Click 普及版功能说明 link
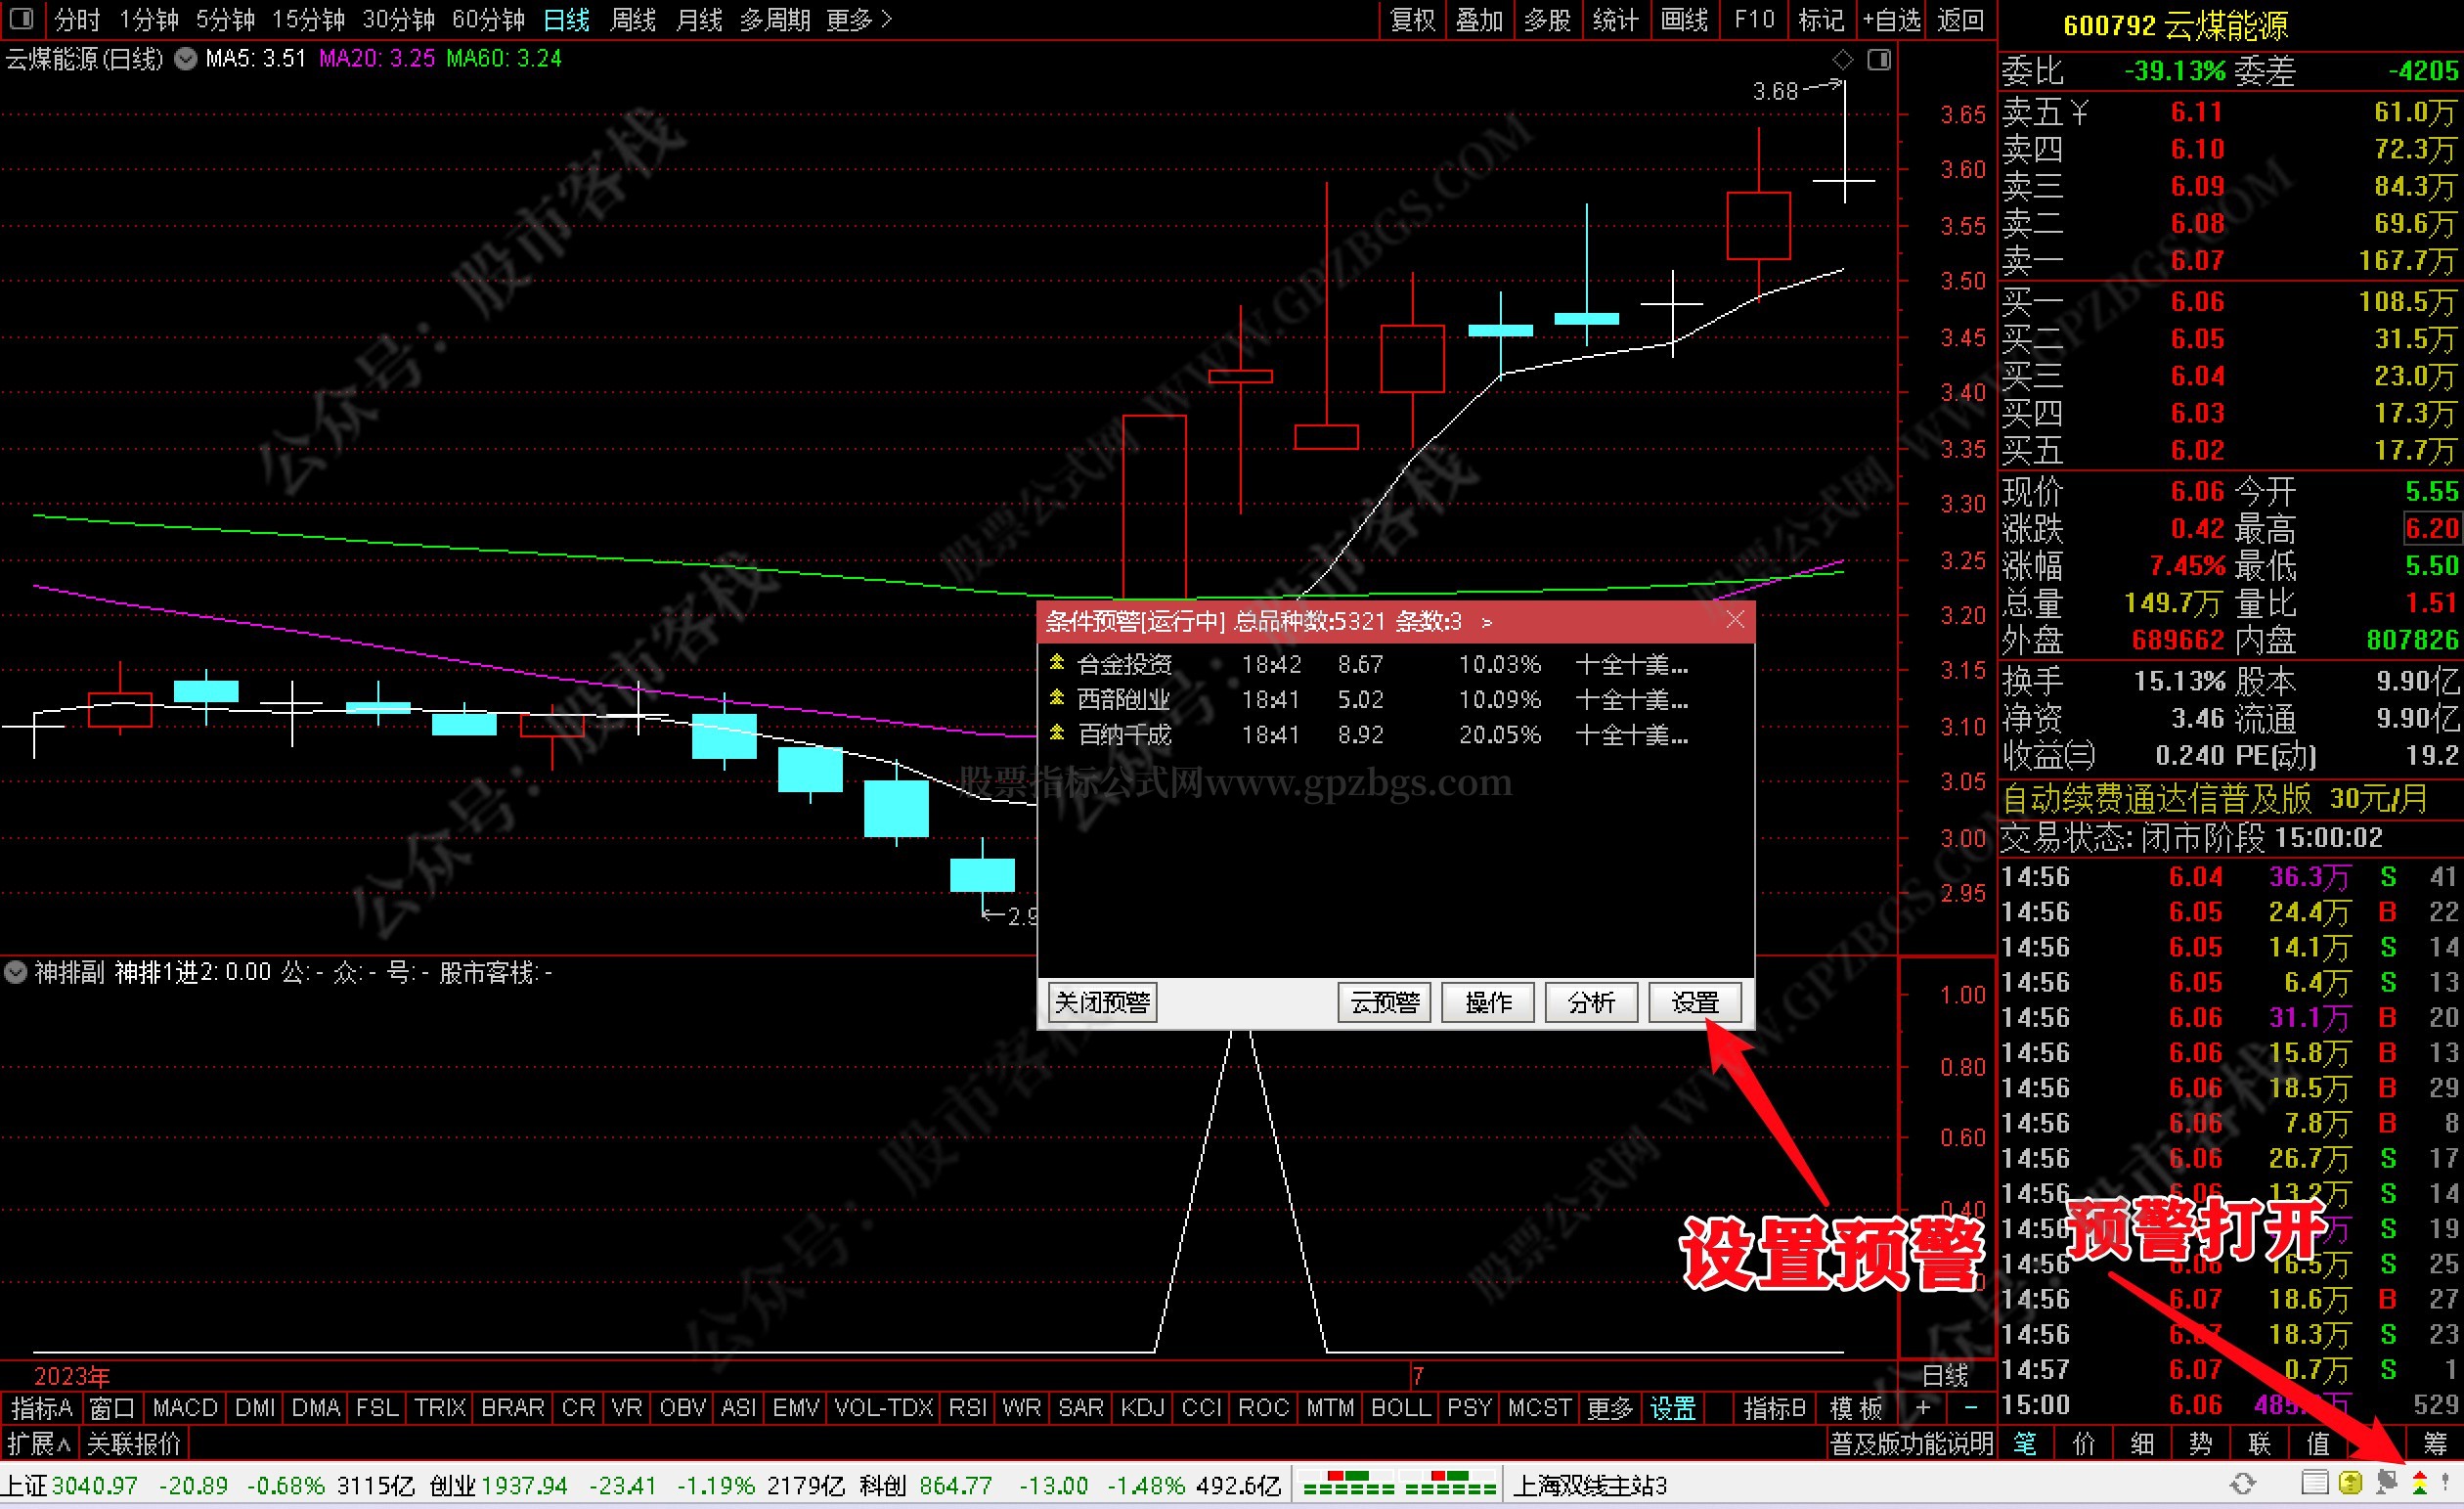 coord(1911,1444)
